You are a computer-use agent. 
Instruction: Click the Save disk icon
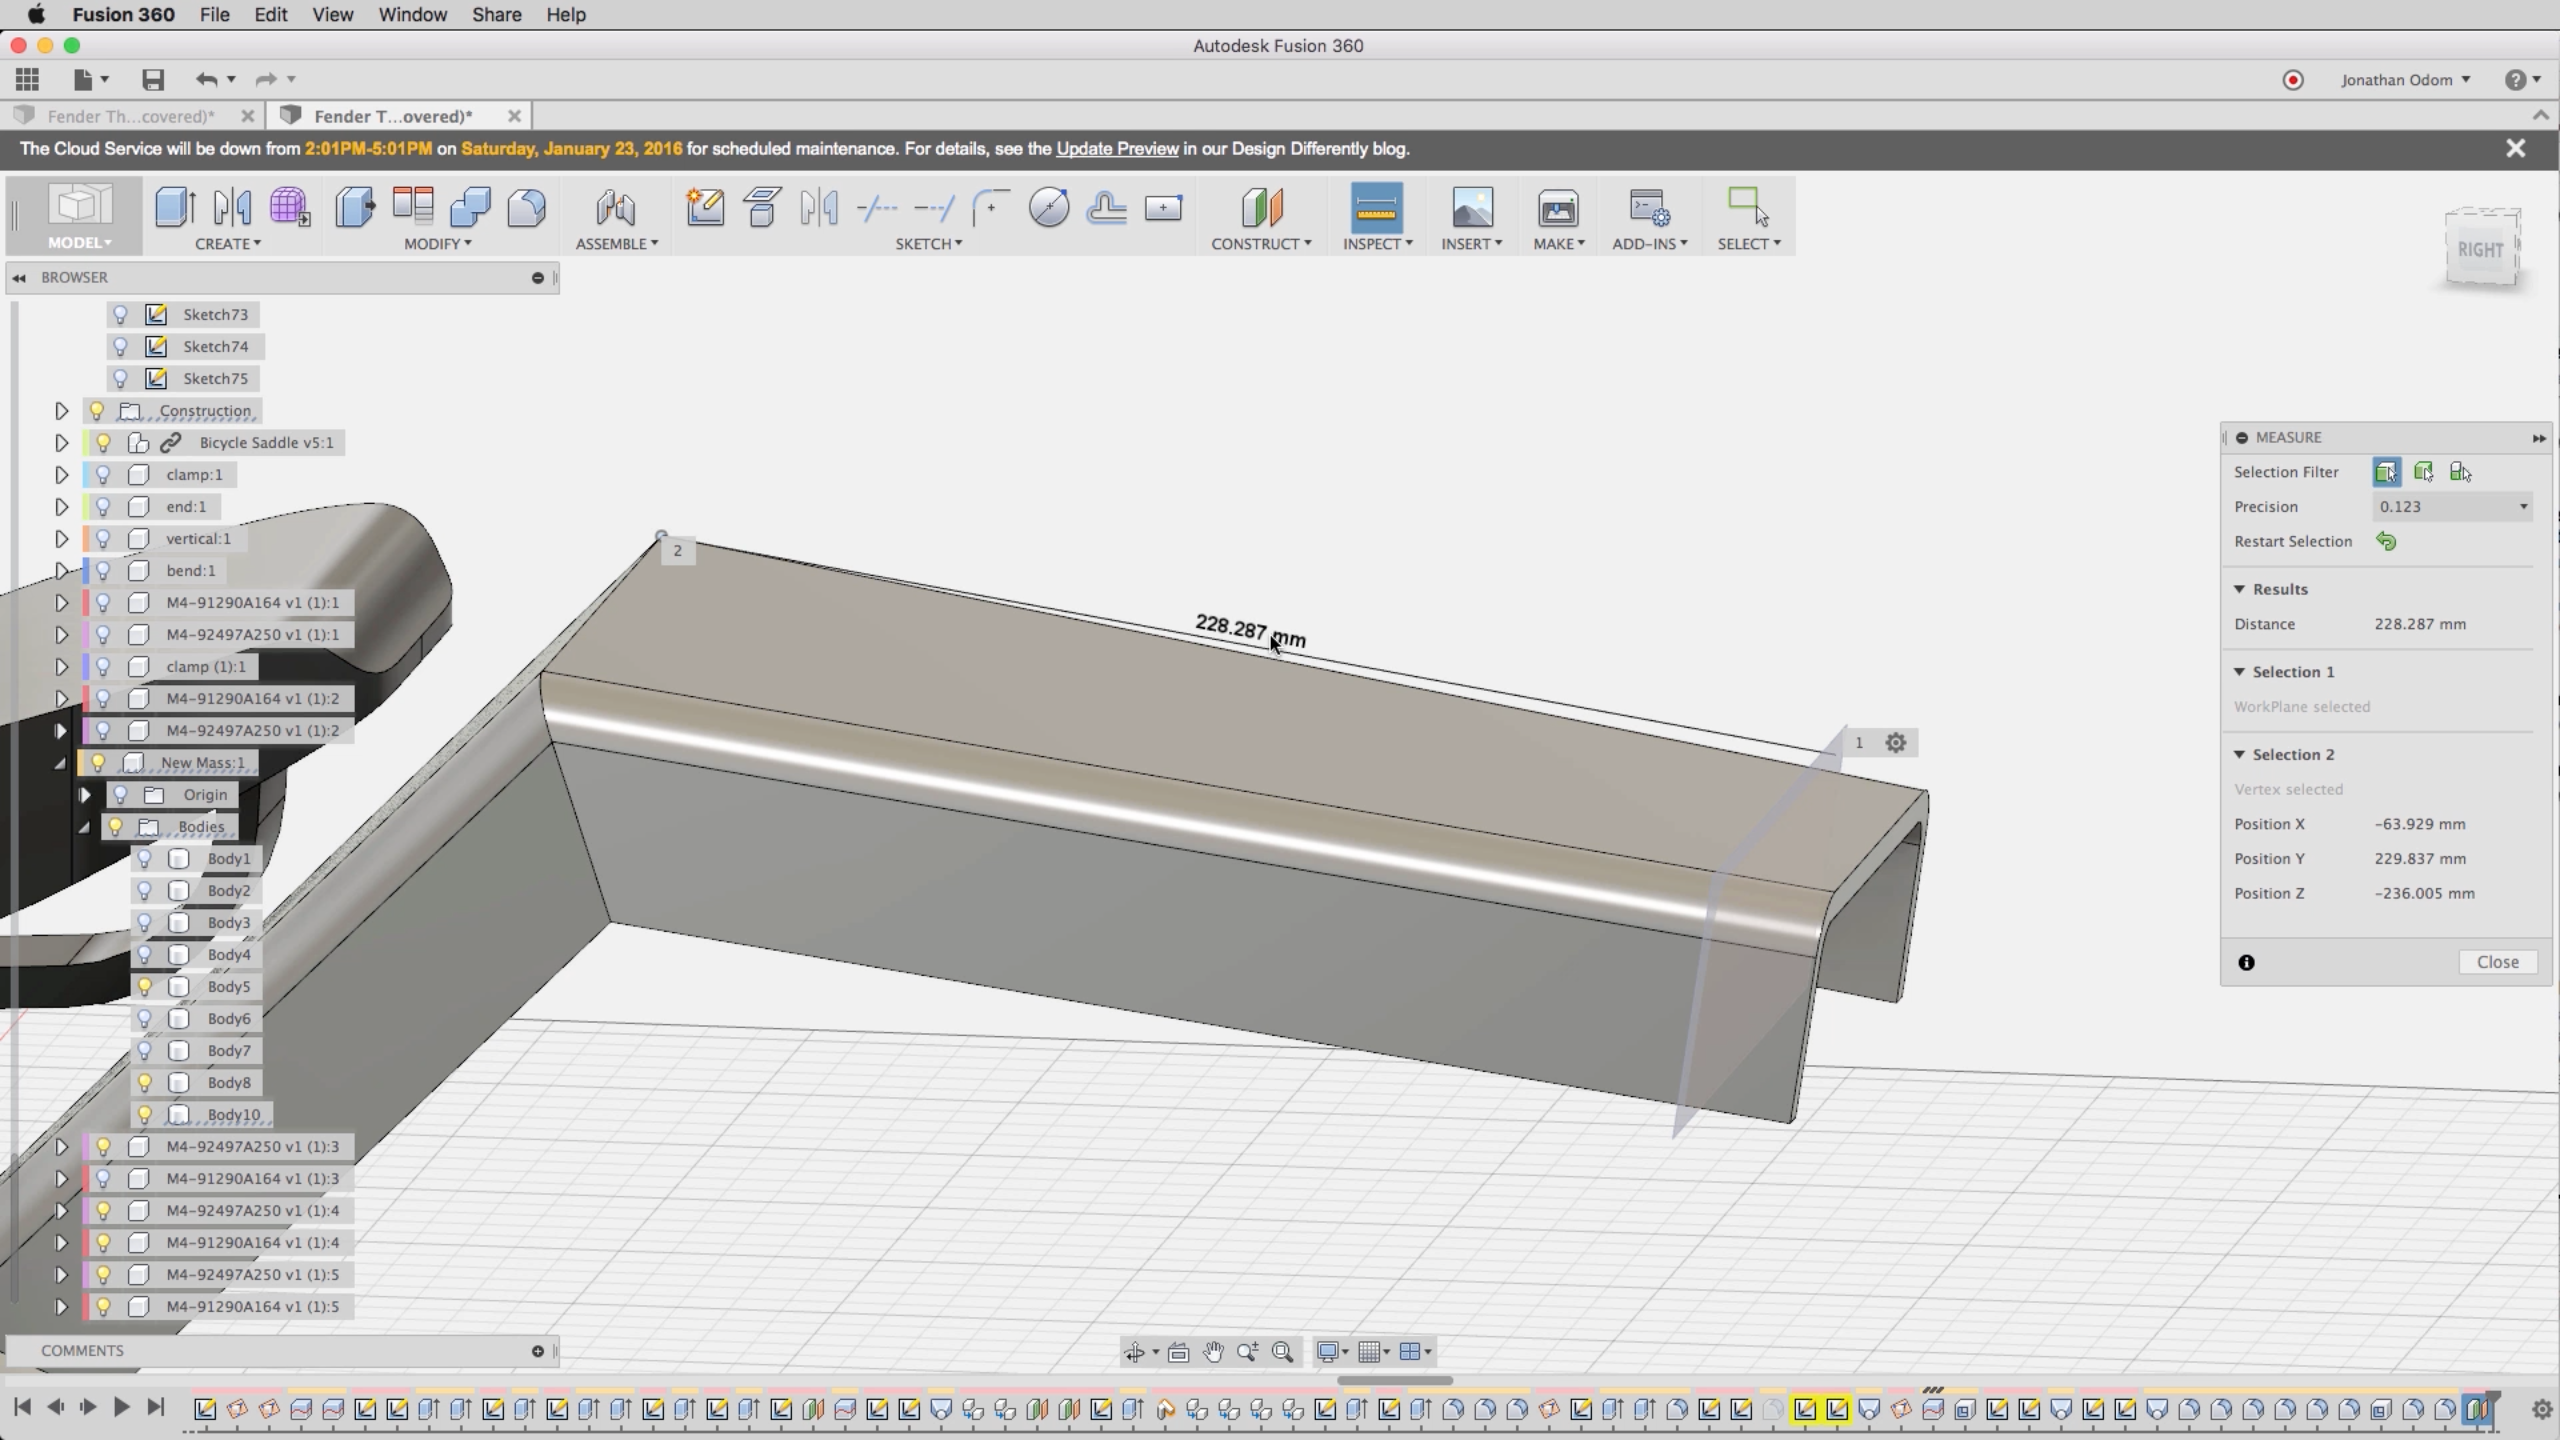point(152,80)
